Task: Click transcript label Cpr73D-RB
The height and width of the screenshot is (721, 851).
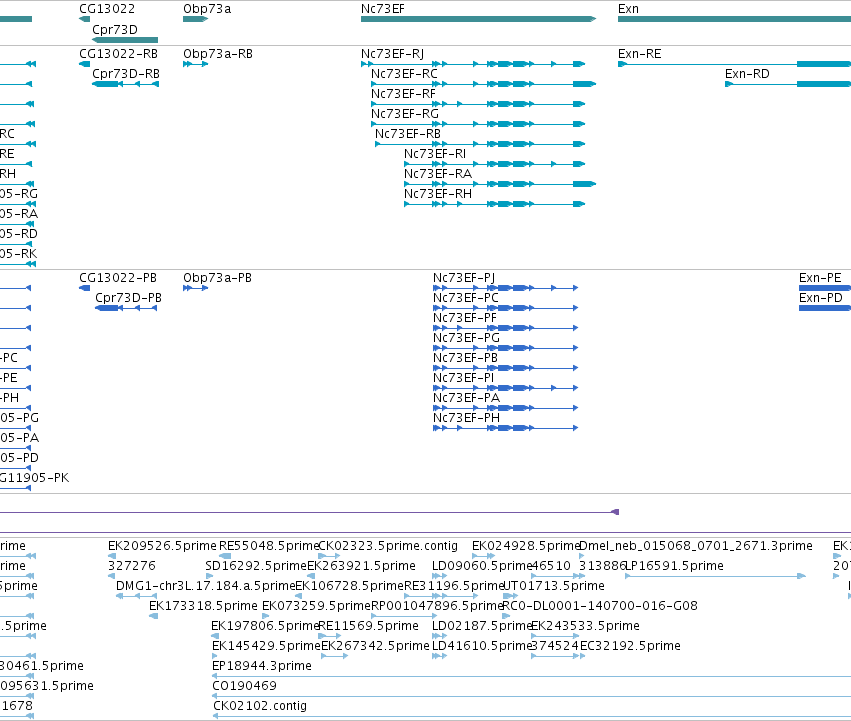Action: click(x=126, y=74)
